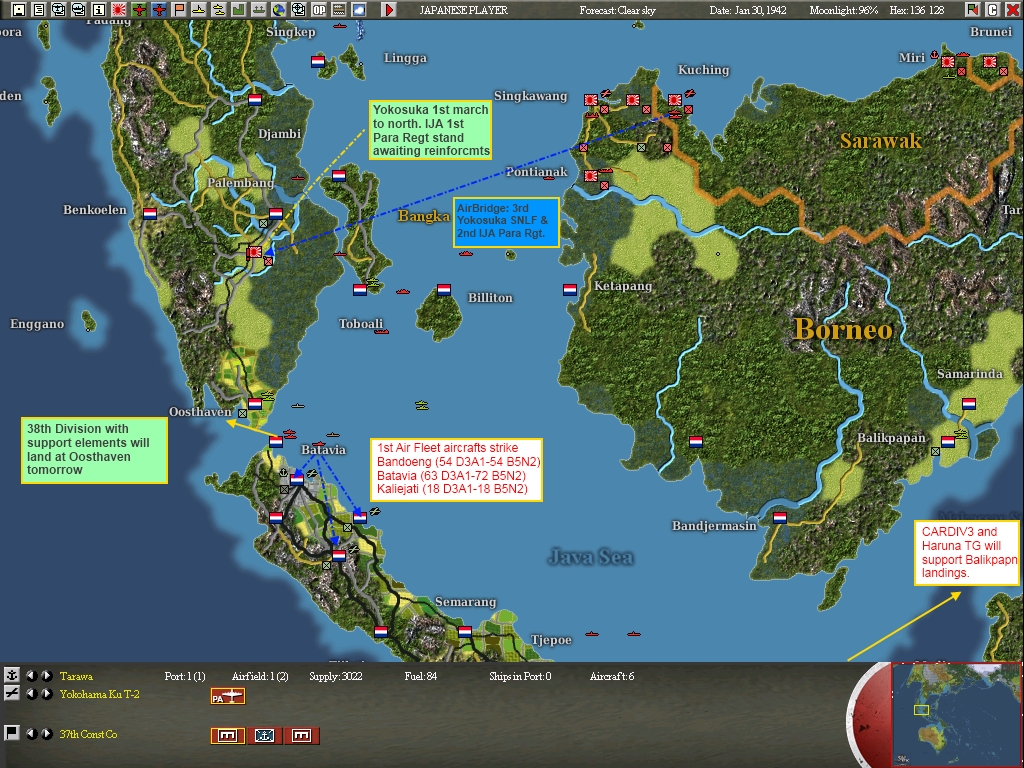Image resolution: width=1024 pixels, height=768 pixels.
Task: Click the double yellow ships icon
Action: 219,9
